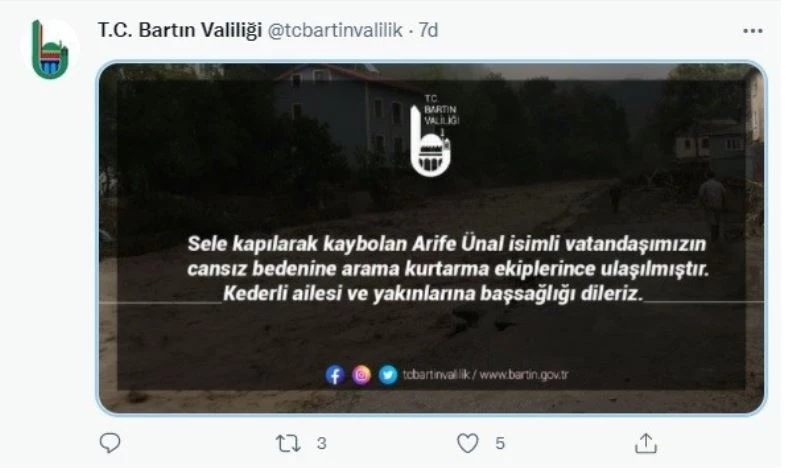Open the three-dot more options menu

pos(753,31)
